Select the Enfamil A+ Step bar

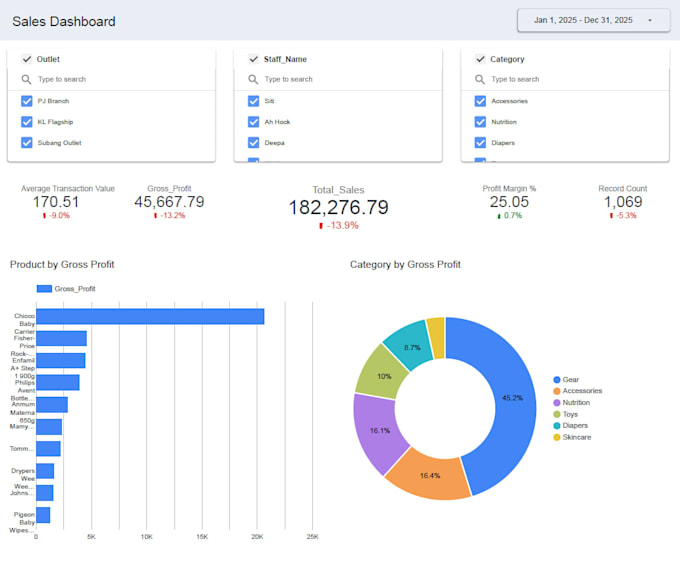coord(61,360)
